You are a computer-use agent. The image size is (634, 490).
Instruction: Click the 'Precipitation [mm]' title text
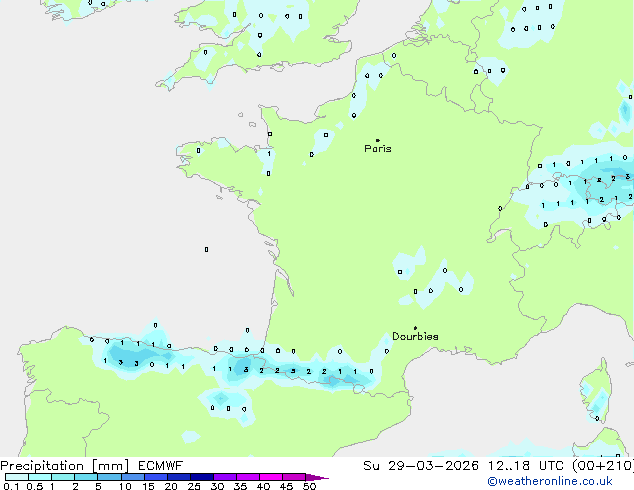tap(65, 466)
